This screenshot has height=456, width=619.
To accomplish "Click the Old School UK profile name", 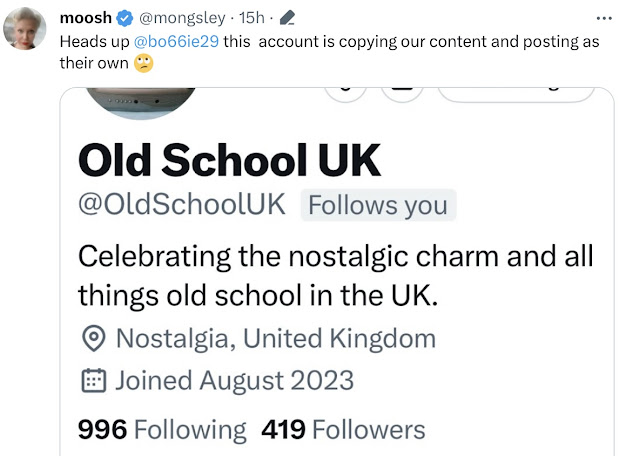I will [229, 160].
